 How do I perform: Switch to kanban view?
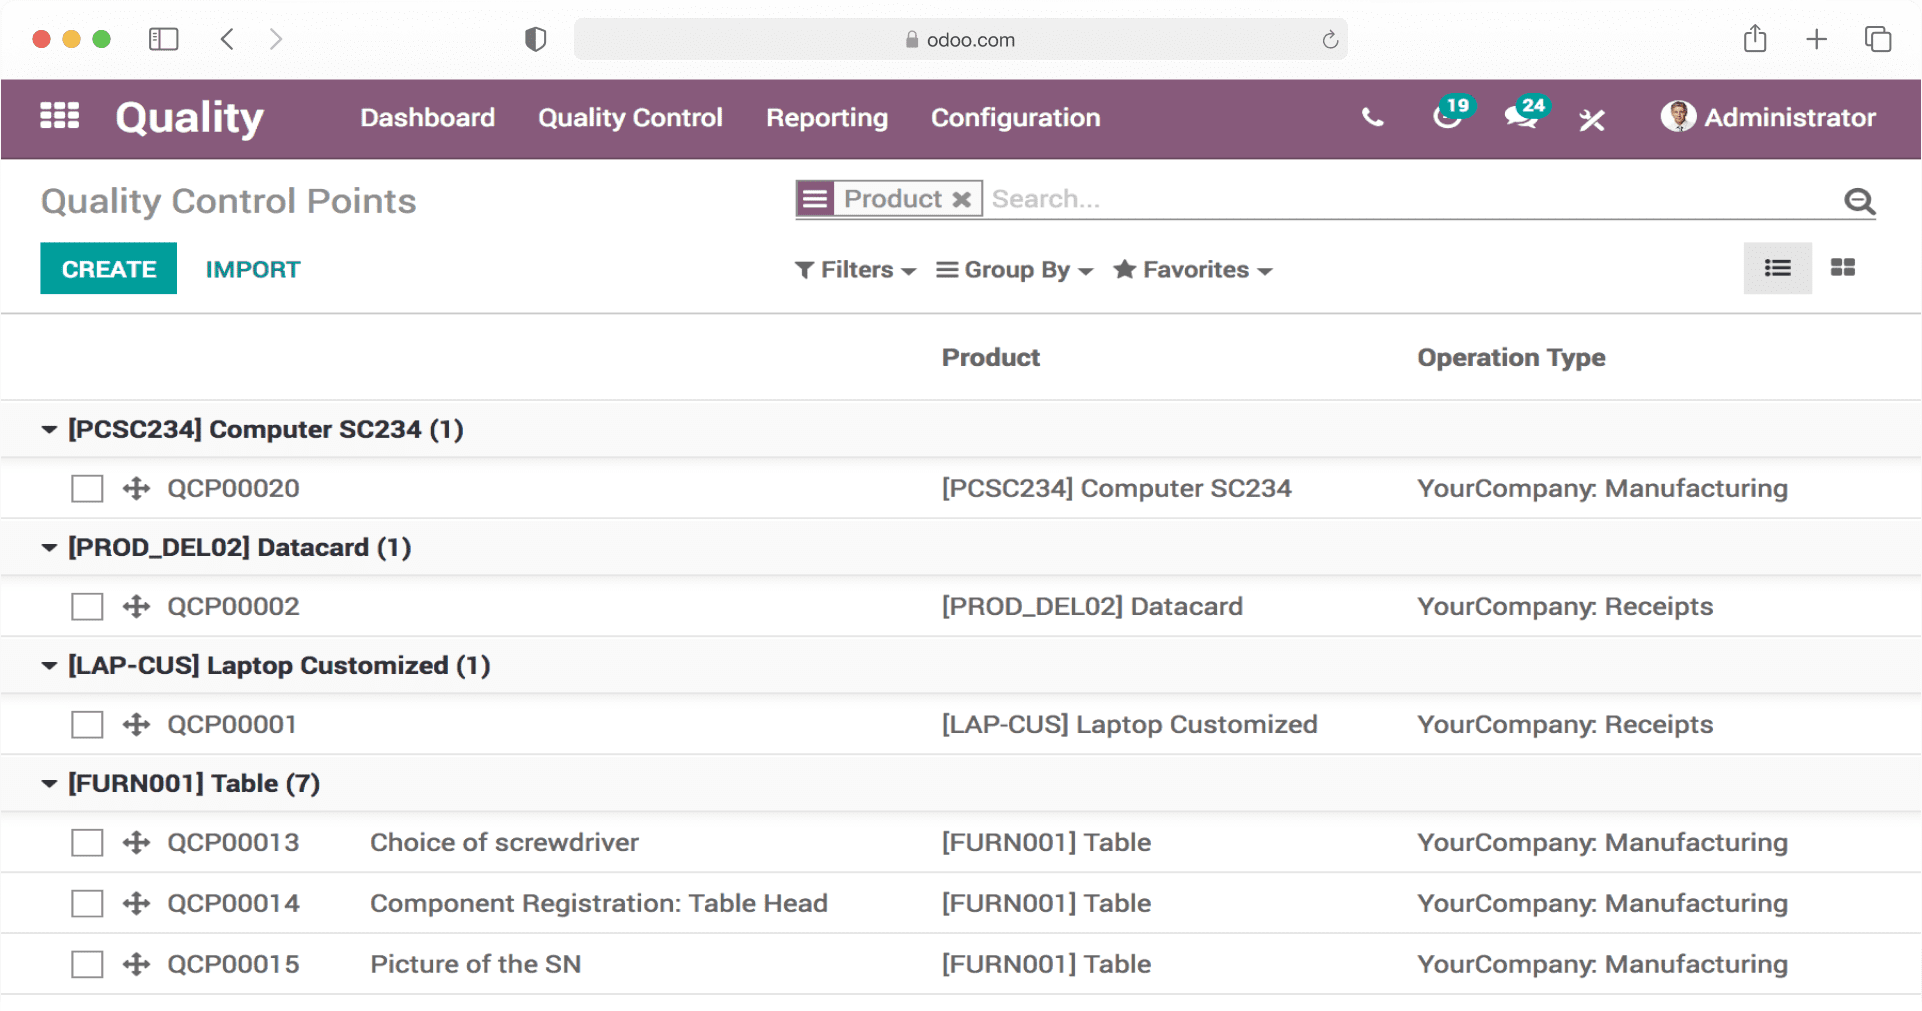[x=1842, y=268]
